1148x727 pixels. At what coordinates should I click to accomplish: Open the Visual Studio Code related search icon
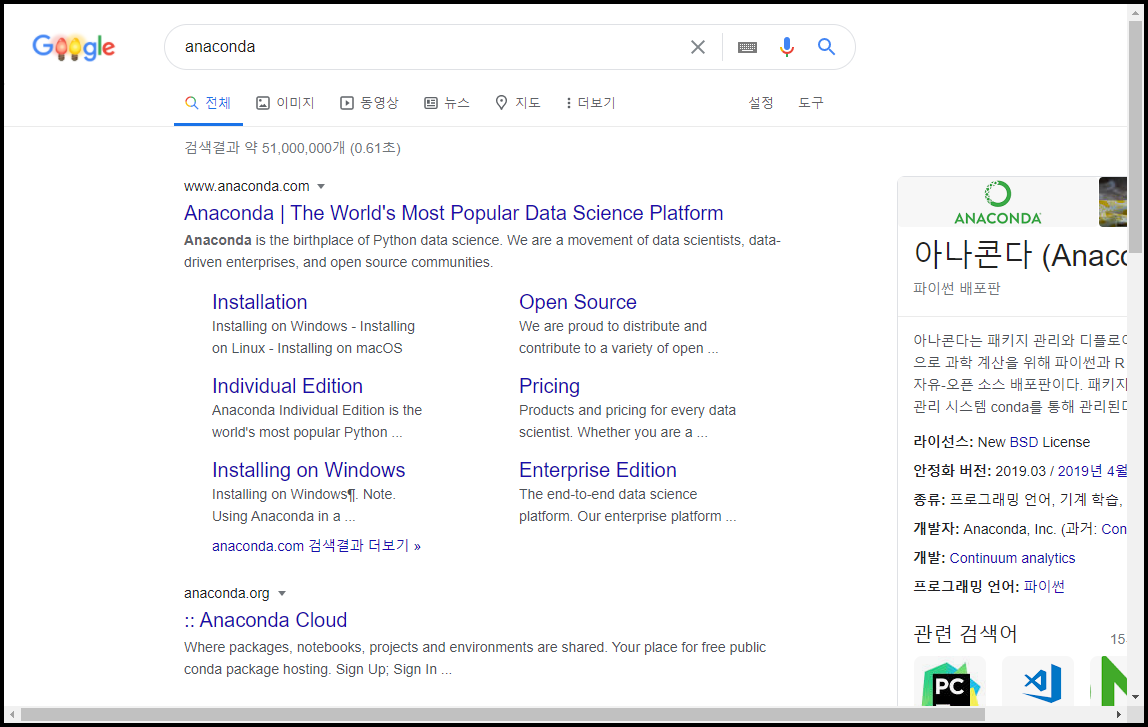[1038, 682]
